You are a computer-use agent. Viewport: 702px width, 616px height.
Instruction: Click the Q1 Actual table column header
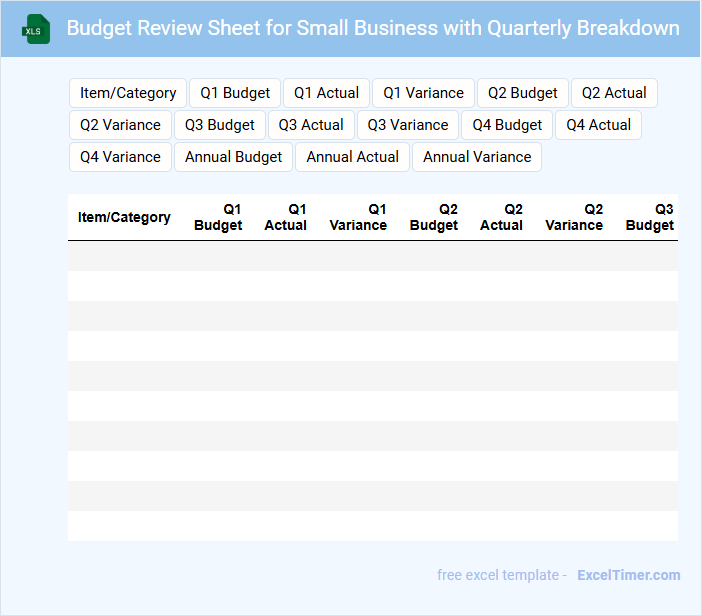pyautogui.click(x=285, y=217)
